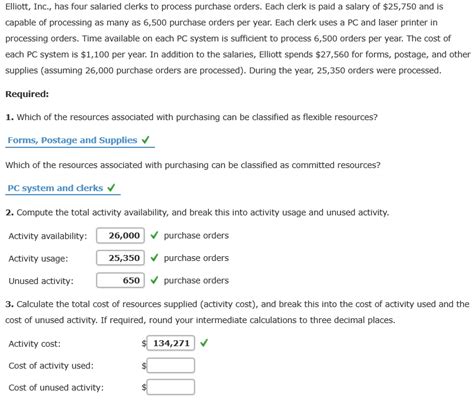Click the dollar sign before Cost of activity used
Image resolution: width=474 pixels, height=400 pixels.
144,366
